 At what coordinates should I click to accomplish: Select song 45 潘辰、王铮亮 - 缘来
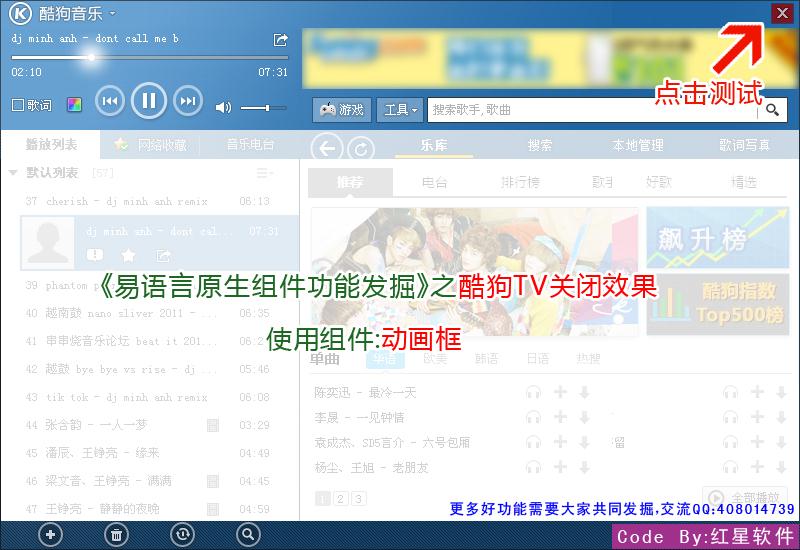149,453
